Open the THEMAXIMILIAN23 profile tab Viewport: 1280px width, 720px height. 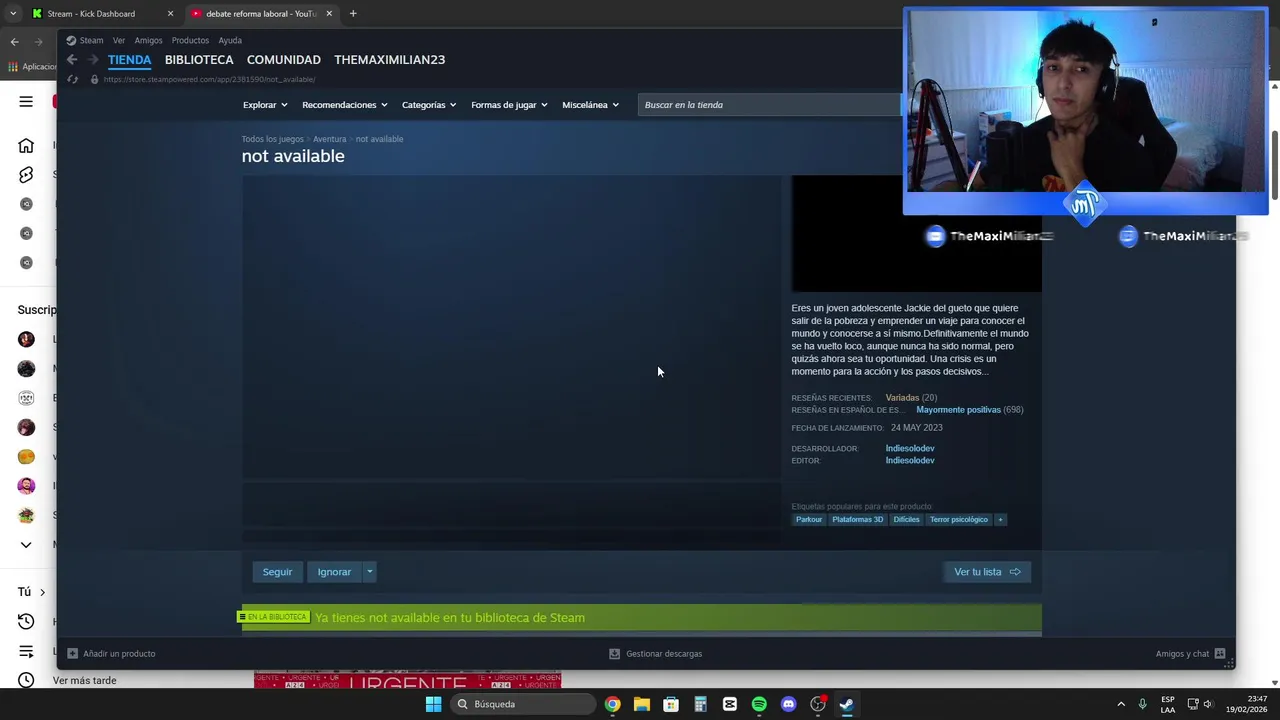389,60
